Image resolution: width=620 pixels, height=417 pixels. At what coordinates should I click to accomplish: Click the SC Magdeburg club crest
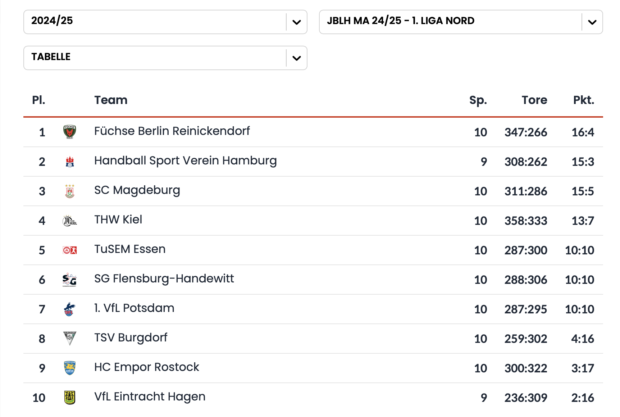pos(70,191)
